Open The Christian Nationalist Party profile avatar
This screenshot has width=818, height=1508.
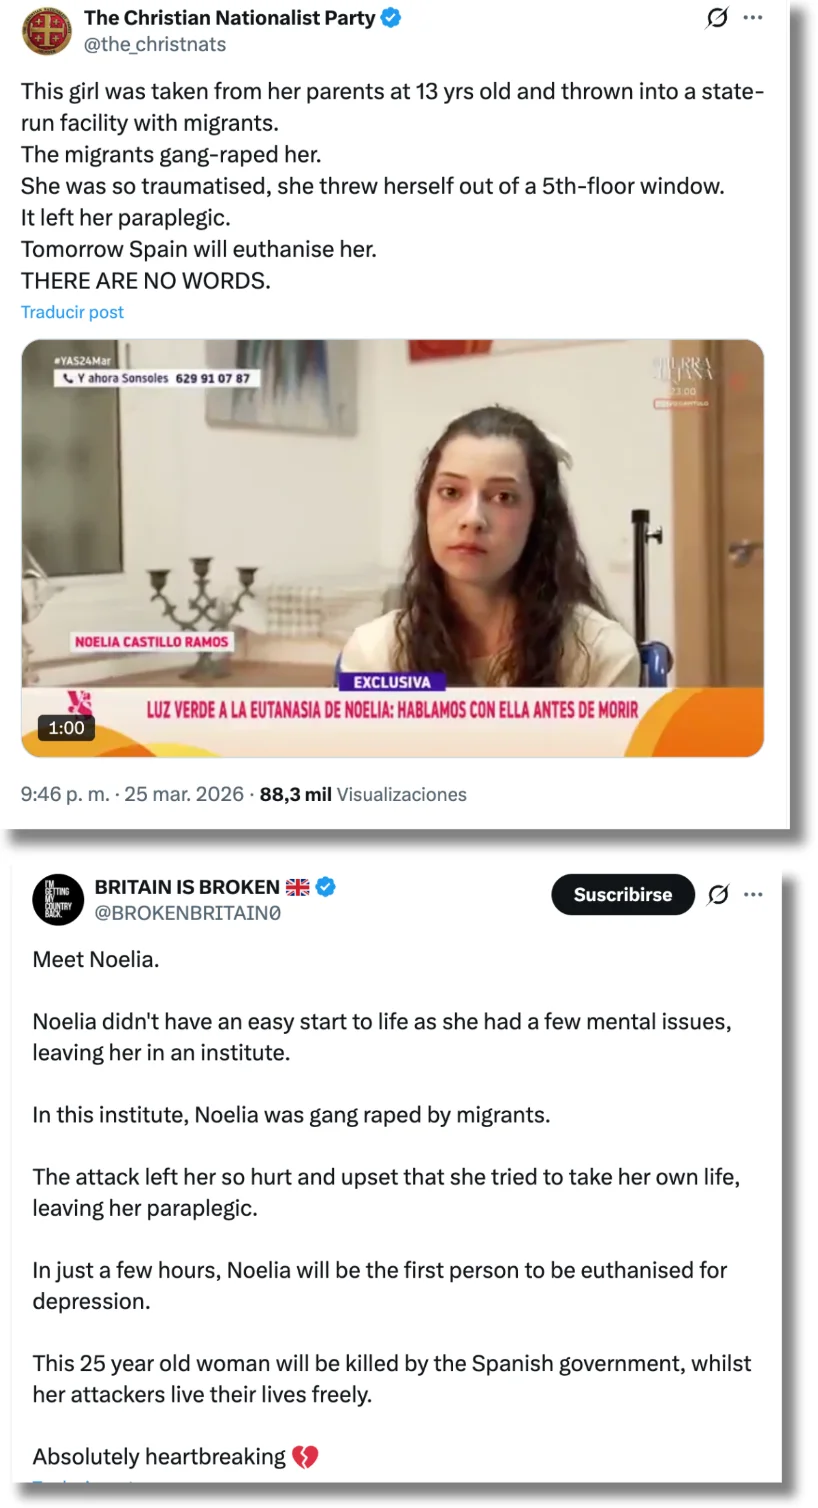coord(47,31)
